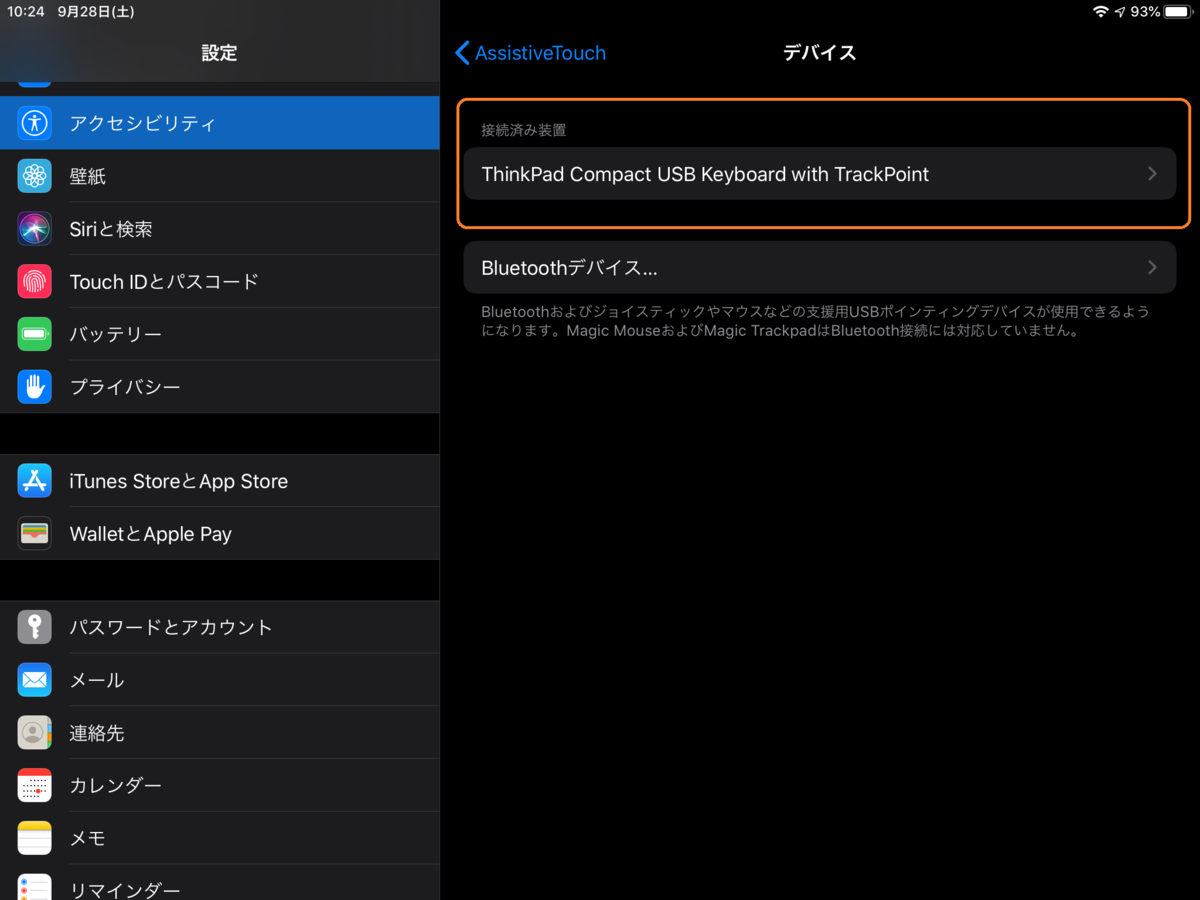1200x900 pixels.
Task: Tap the デバイス page title
Action: tap(819, 53)
